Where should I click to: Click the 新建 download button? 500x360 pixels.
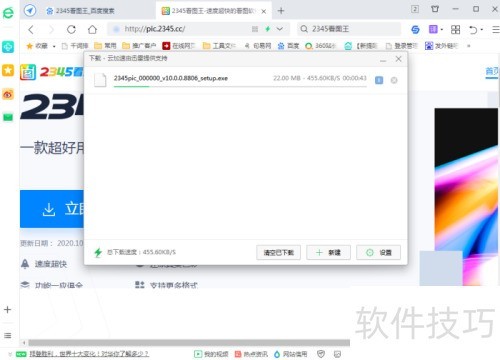coord(328,252)
